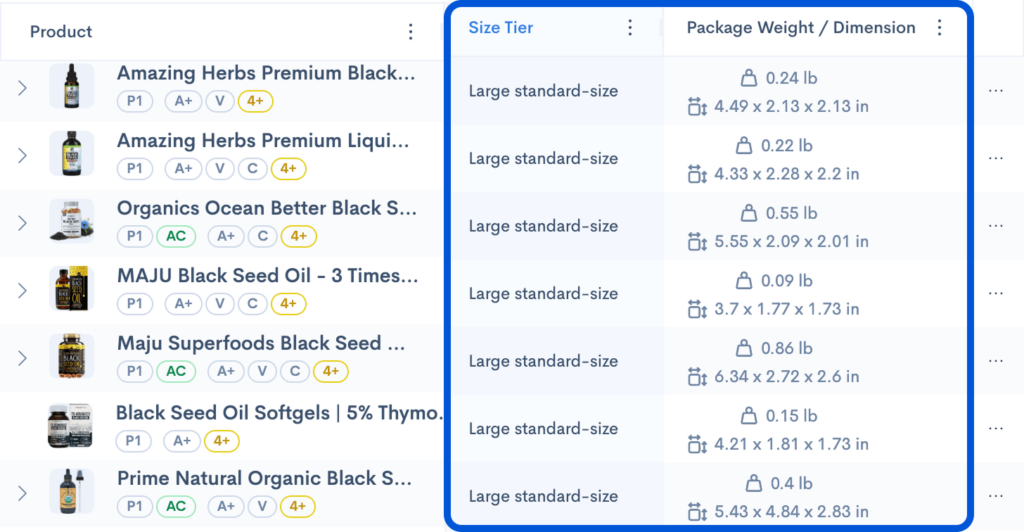Screen dimensions: 1024x532
Task: Expand the Prime Natural Organic Black row
Action: pos(23,493)
